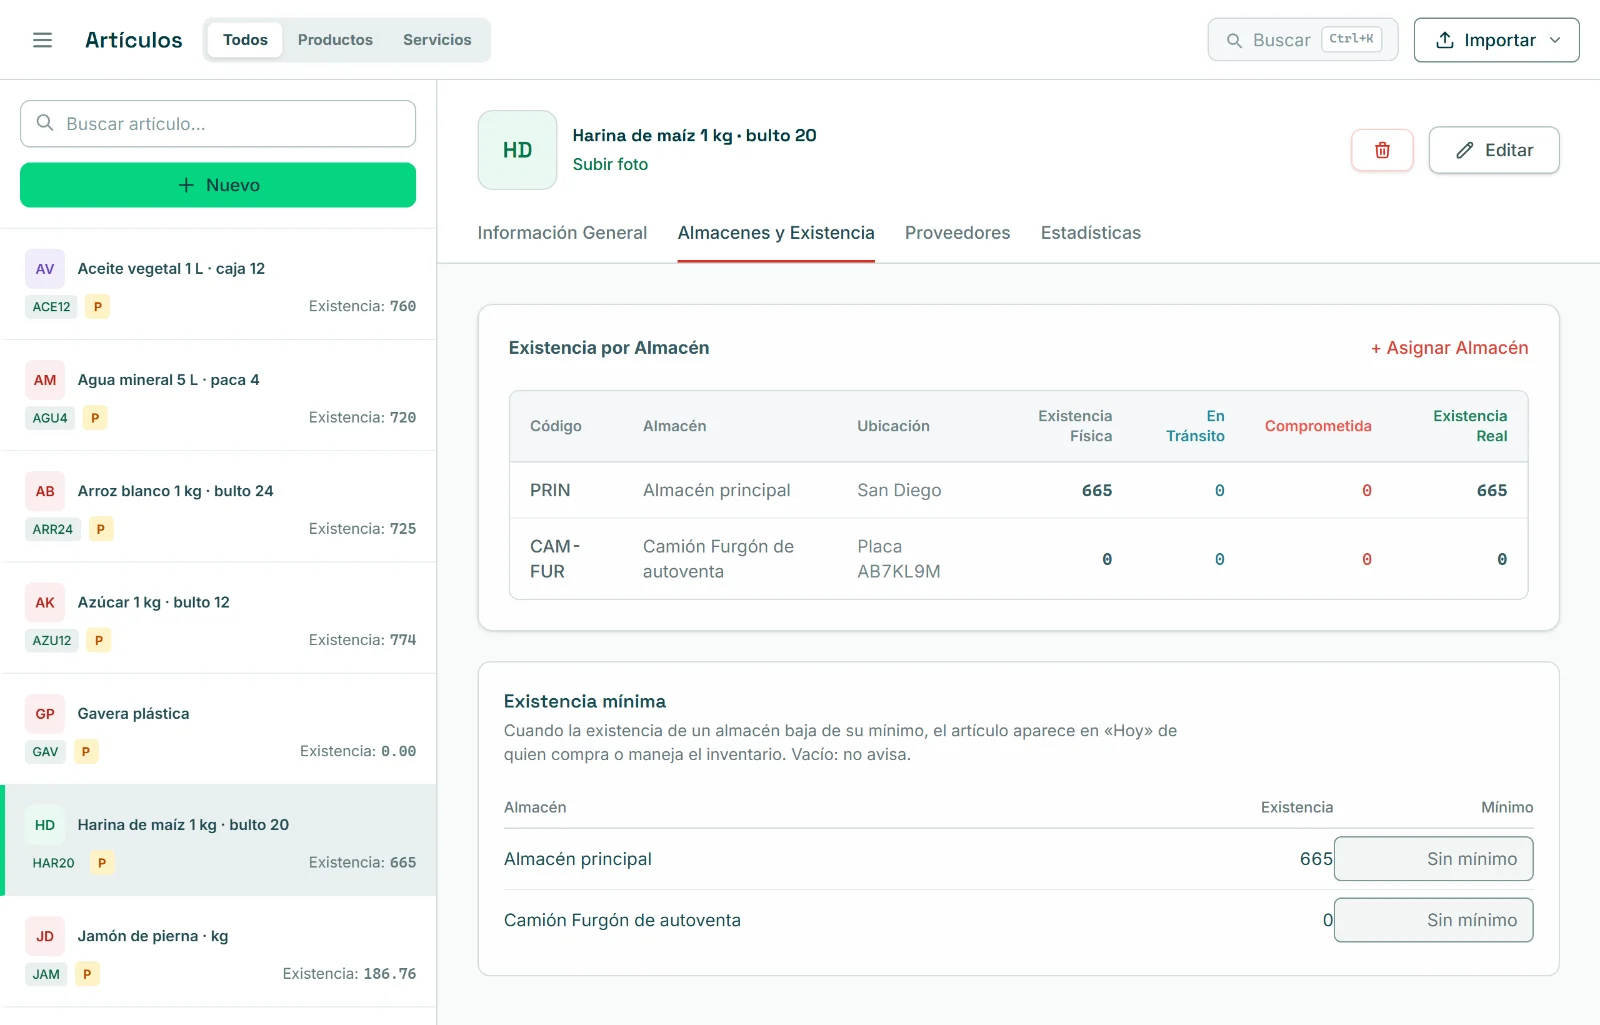Click the Jamón de pierna JD avatar
The height and width of the screenshot is (1025, 1600).
45,937
